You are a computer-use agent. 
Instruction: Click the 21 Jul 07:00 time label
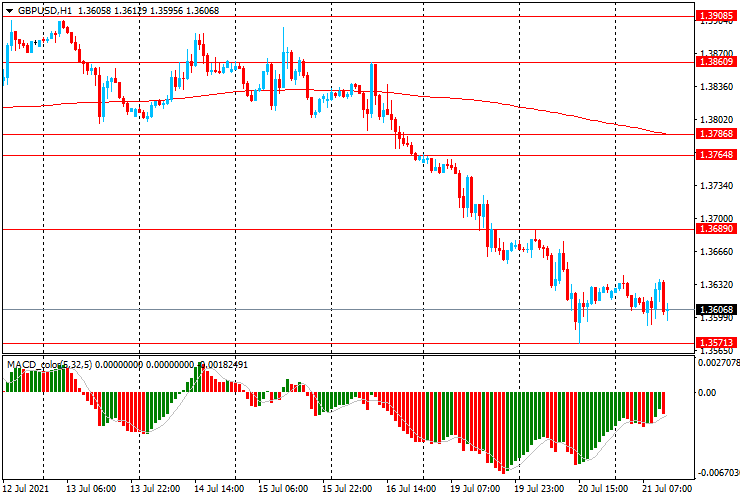pos(667,488)
